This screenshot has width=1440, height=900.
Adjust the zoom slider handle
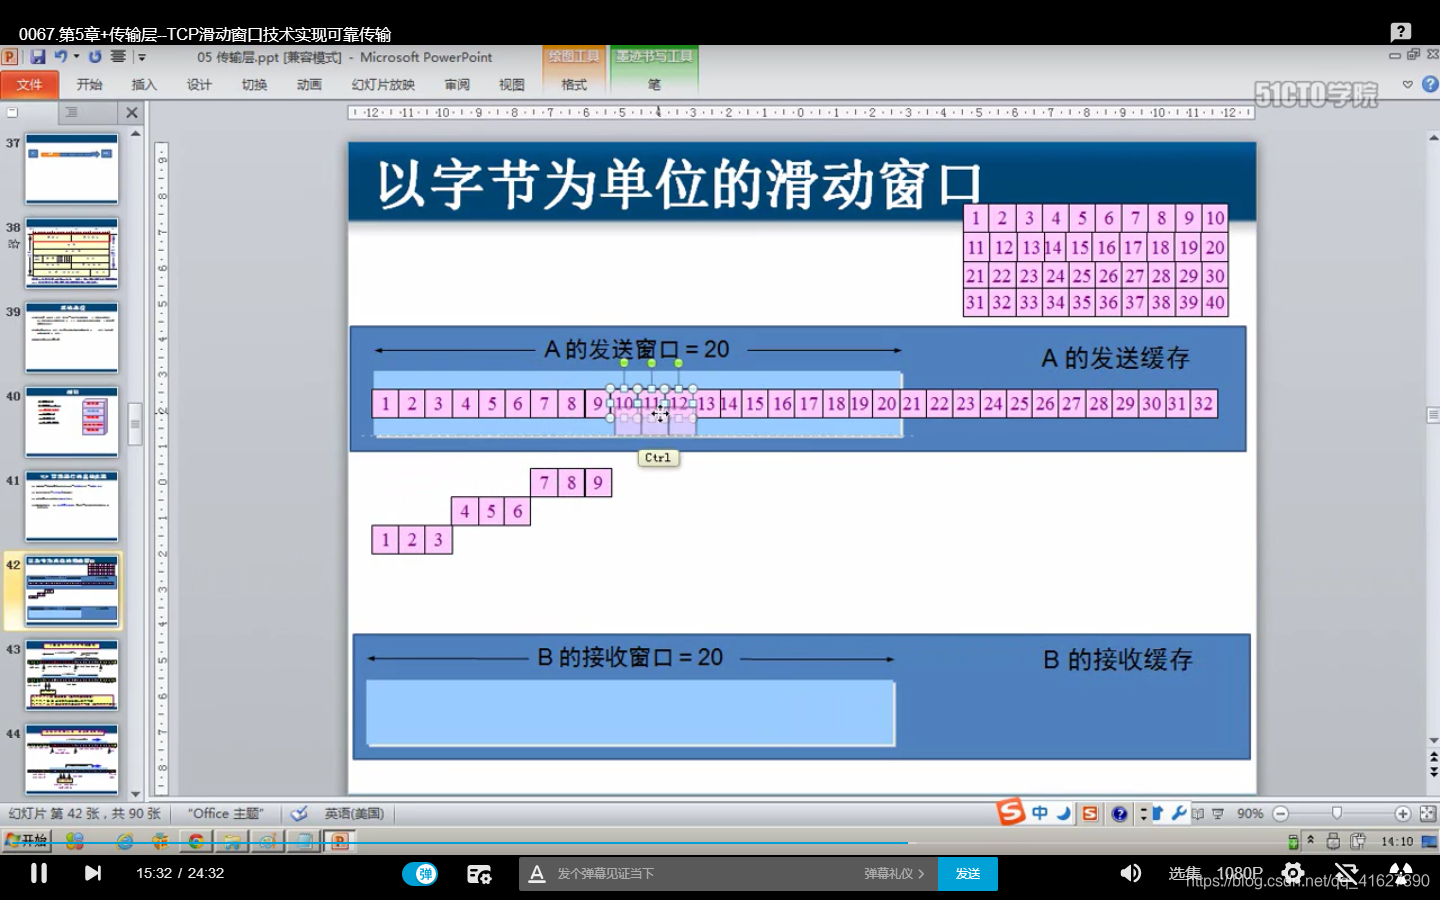coord(1337,814)
